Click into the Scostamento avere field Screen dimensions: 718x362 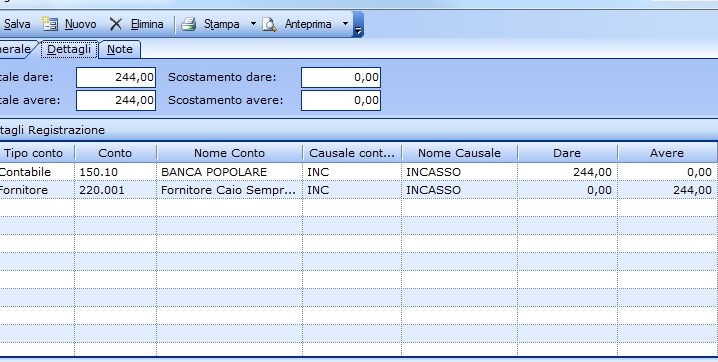341,100
